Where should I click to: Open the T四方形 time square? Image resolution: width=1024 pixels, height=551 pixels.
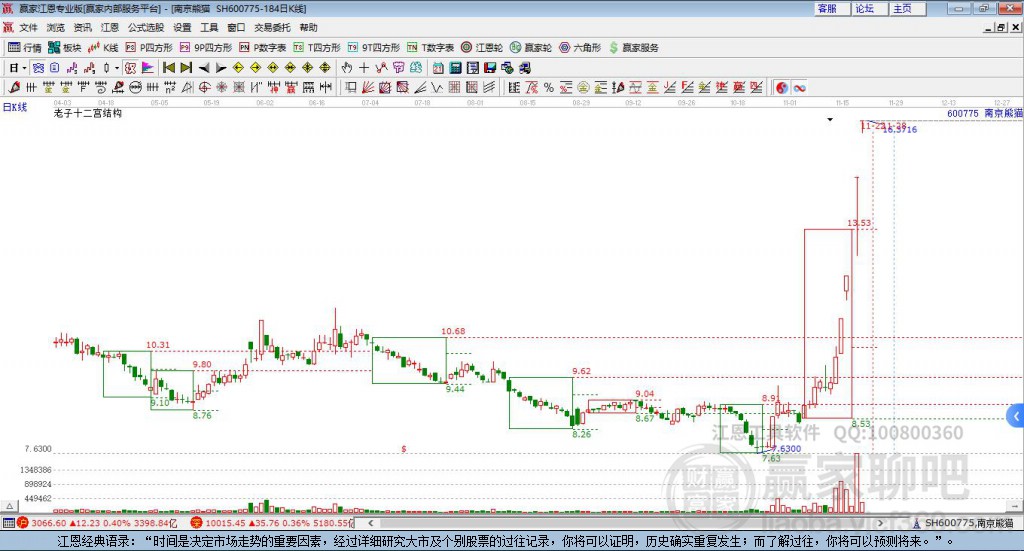click(317, 48)
